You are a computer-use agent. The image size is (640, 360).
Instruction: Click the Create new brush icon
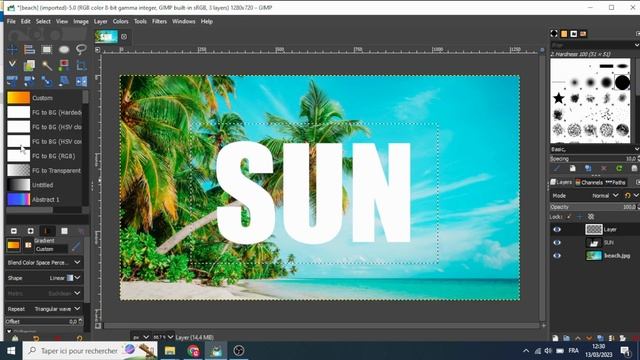(x=573, y=168)
